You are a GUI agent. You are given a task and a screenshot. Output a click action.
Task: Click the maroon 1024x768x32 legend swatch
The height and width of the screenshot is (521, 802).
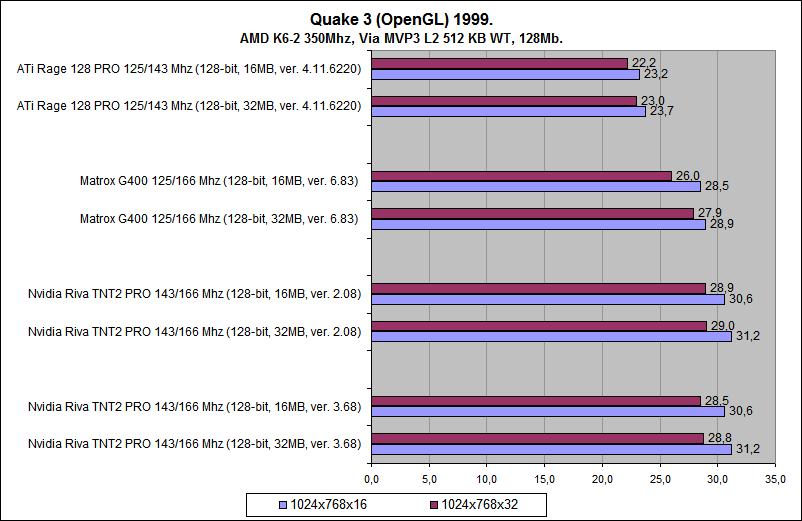click(434, 505)
